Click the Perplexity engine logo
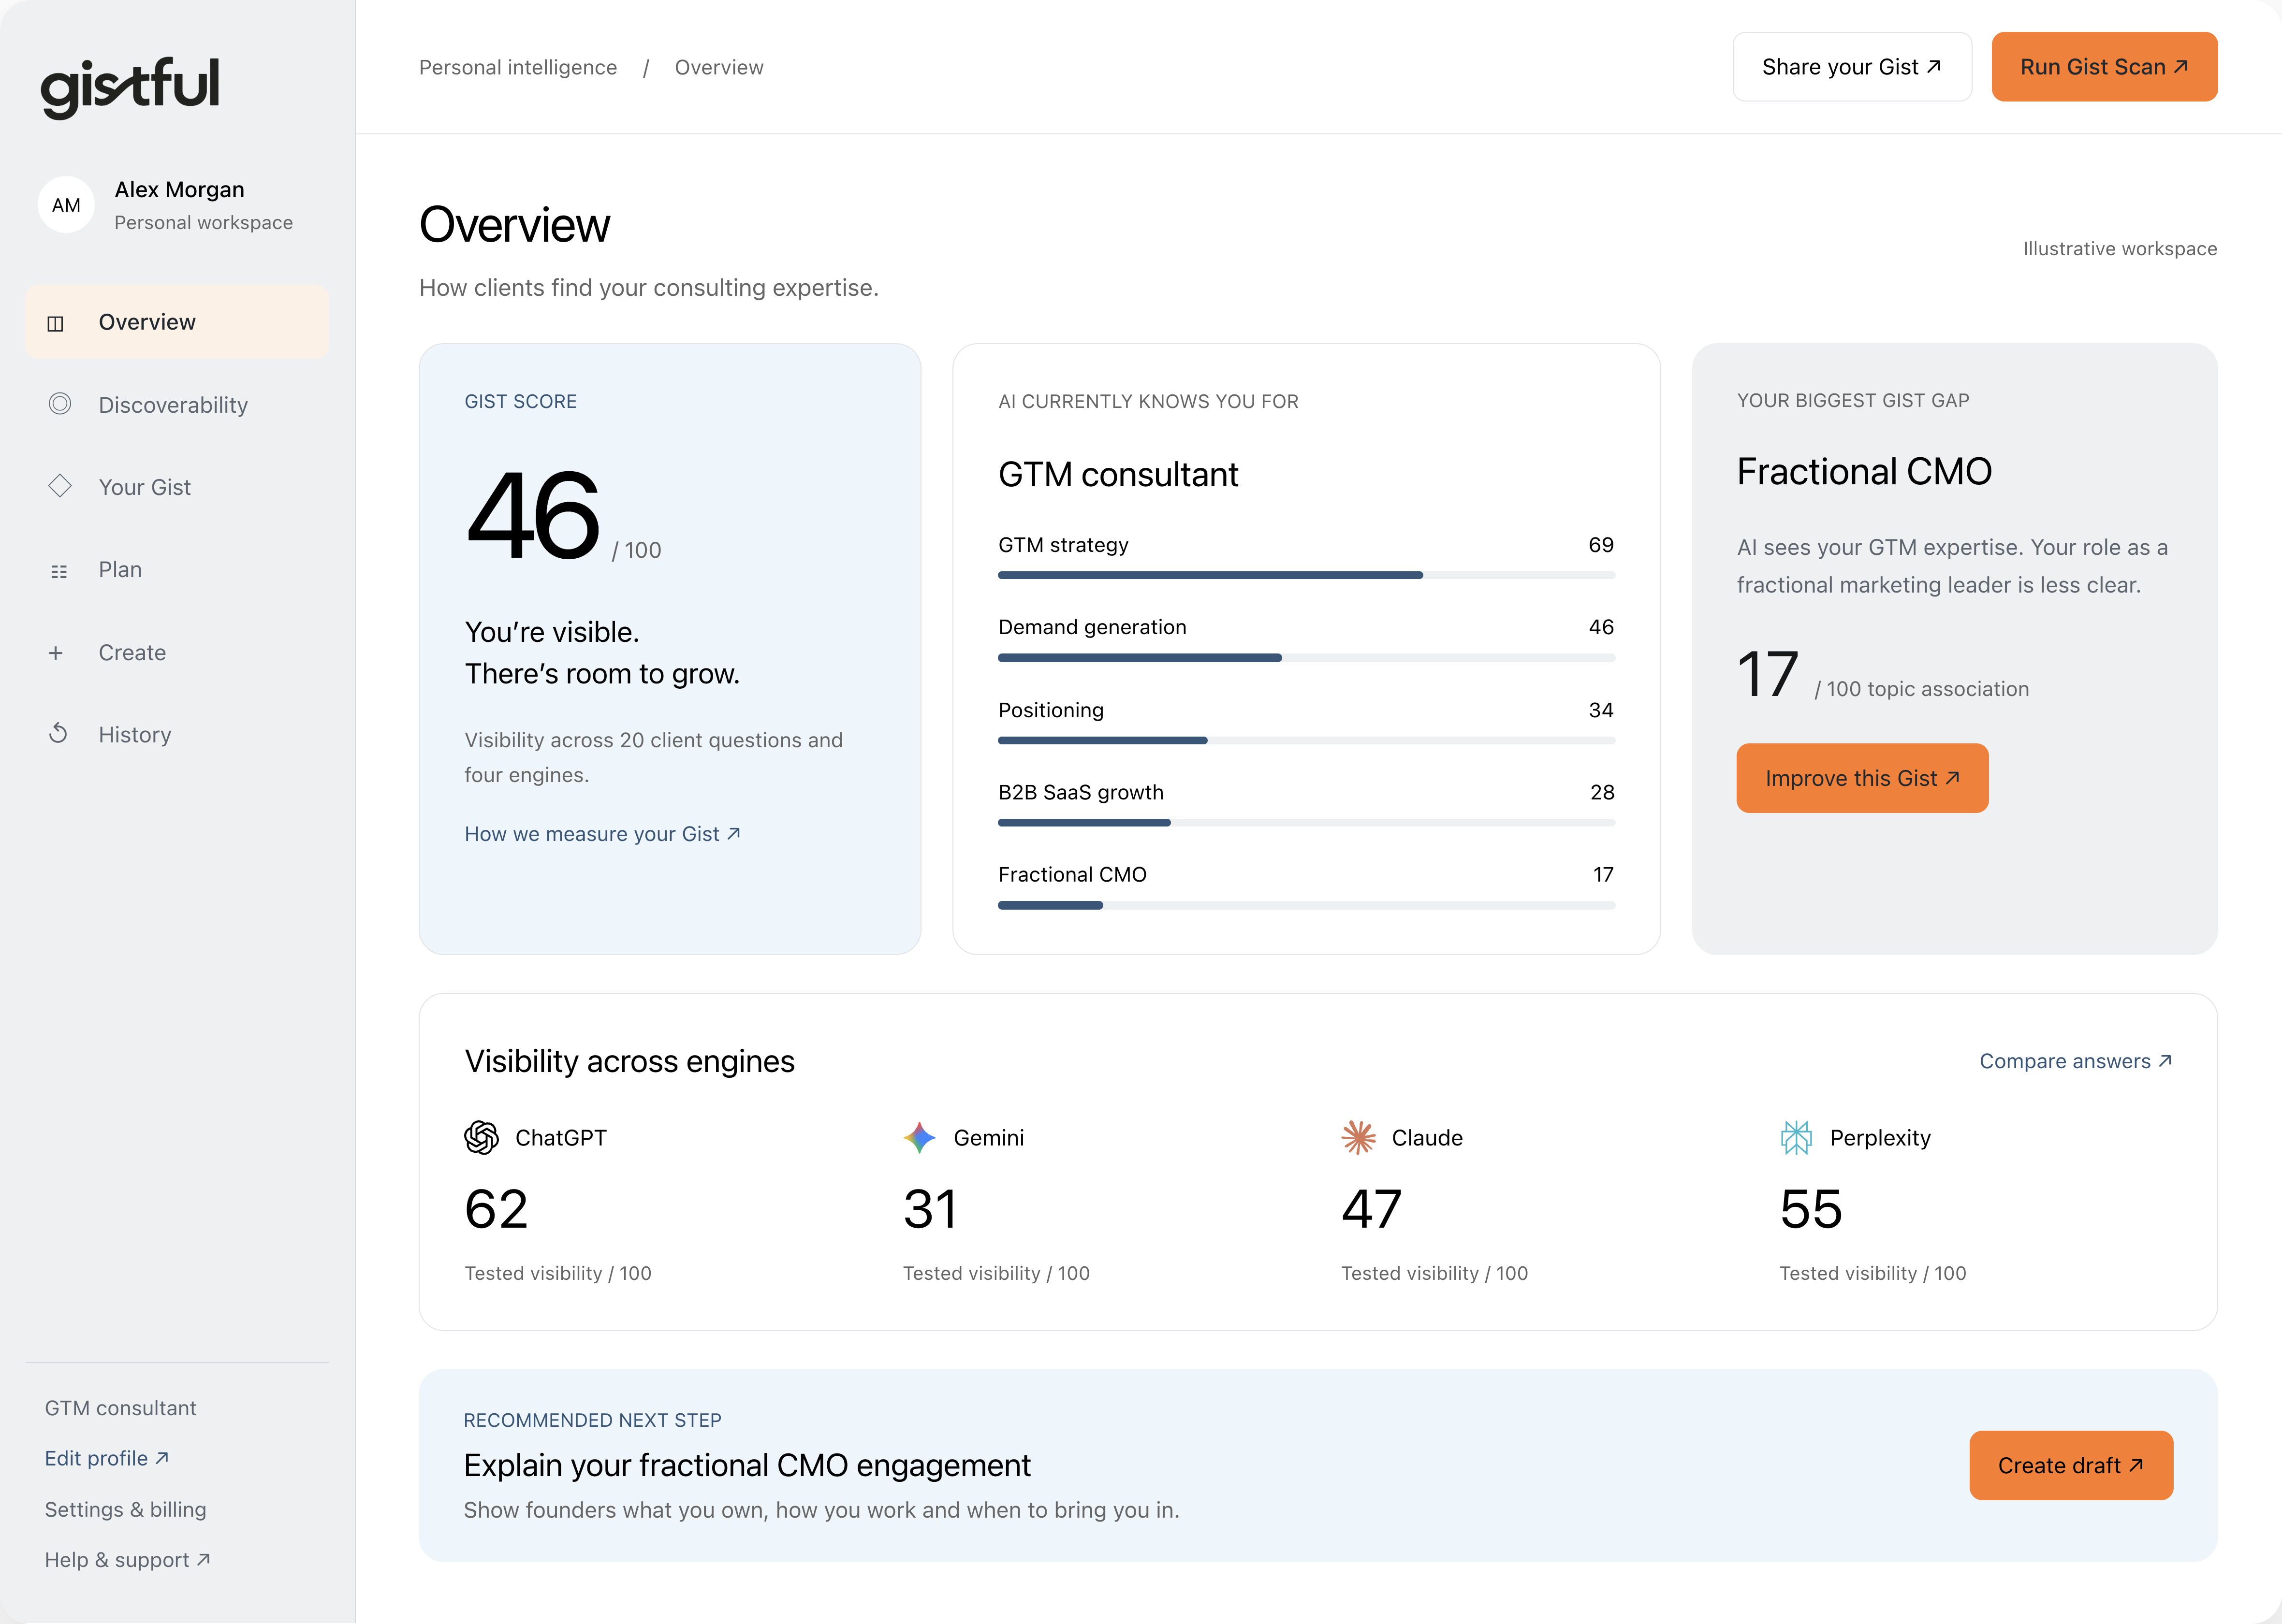Image resolution: width=2282 pixels, height=1624 pixels. [1796, 1137]
